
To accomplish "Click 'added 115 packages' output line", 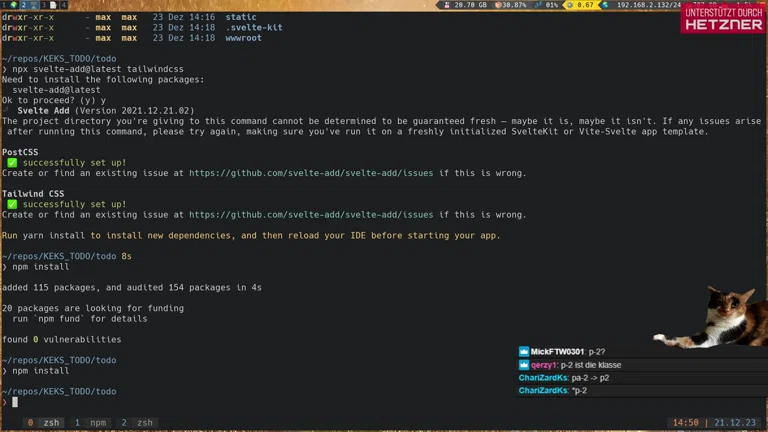I will pyautogui.click(x=132, y=288).
